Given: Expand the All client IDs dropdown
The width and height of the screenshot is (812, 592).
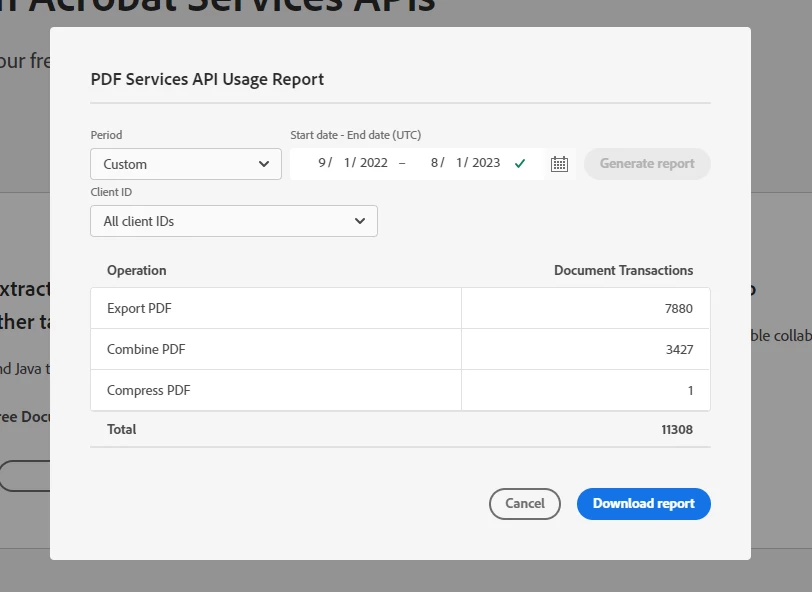Looking at the screenshot, I should coord(234,221).
